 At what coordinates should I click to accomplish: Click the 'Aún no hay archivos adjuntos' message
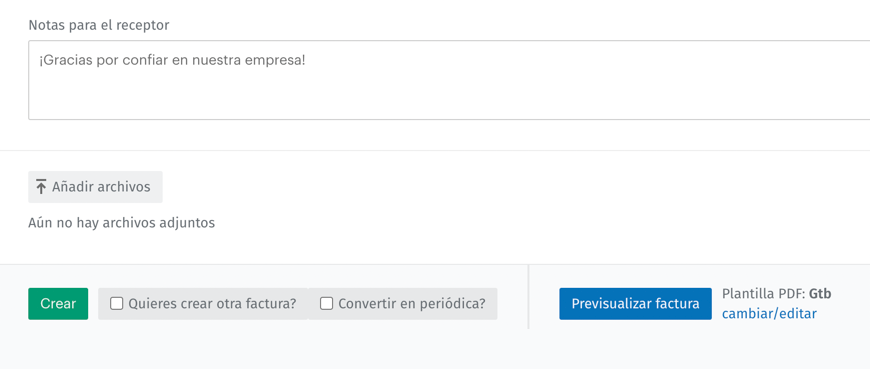point(122,223)
